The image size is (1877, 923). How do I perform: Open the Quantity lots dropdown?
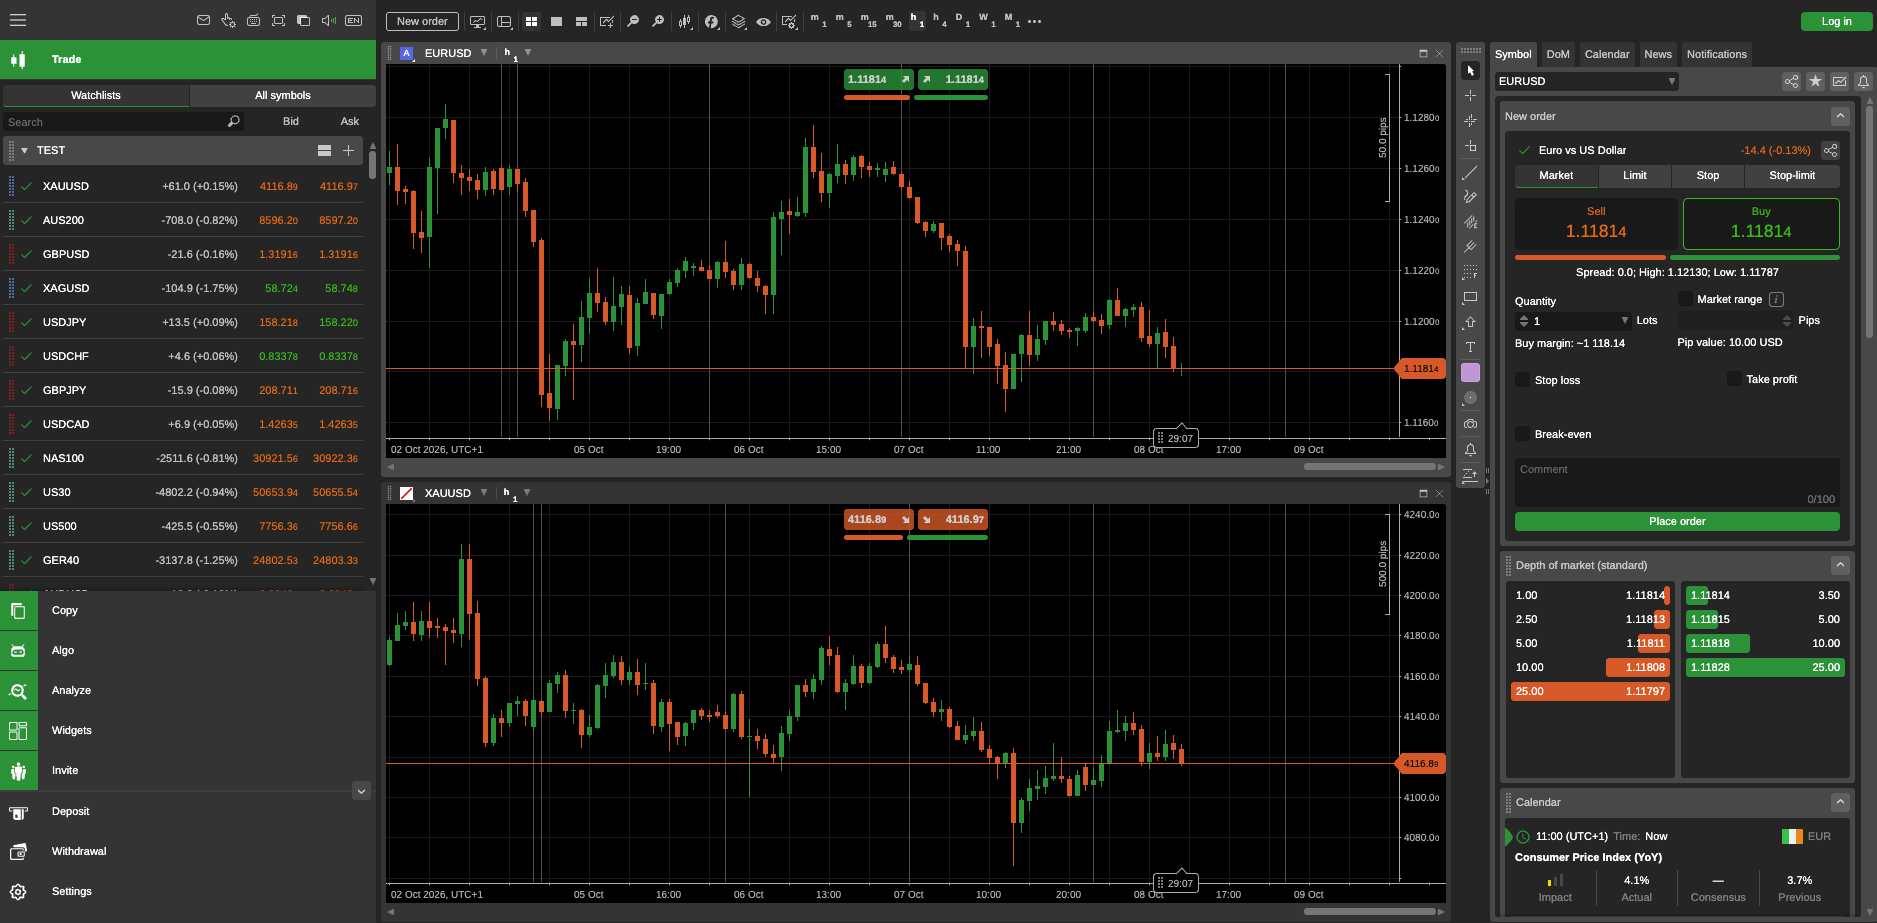pos(1625,321)
